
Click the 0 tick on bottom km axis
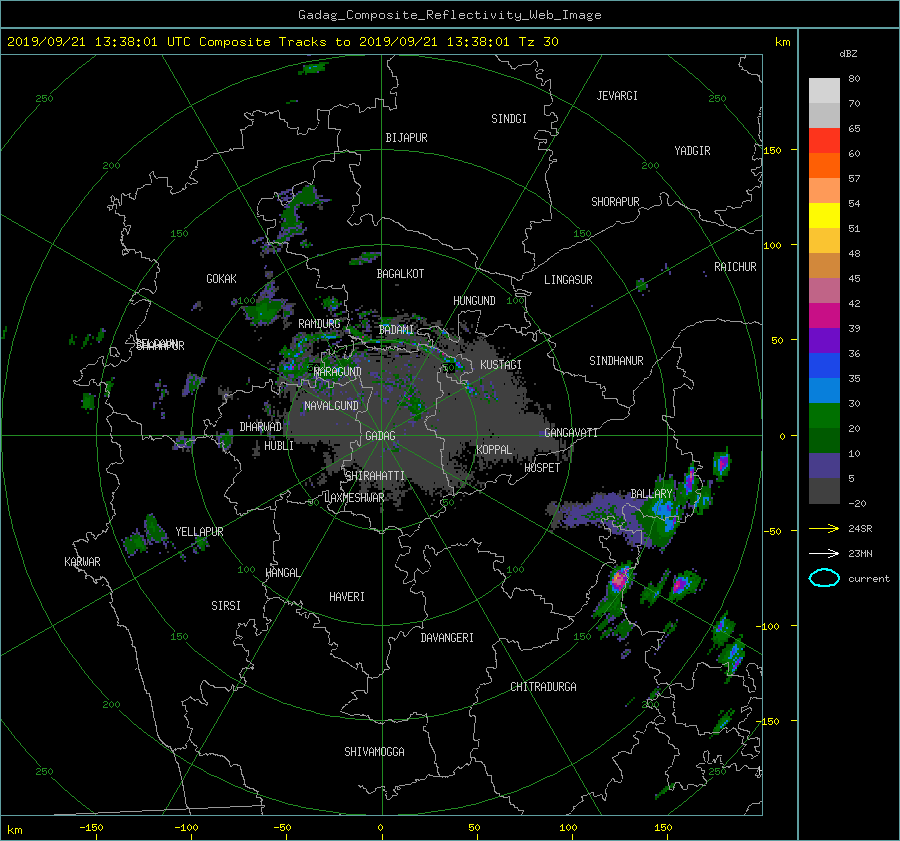tap(381, 828)
